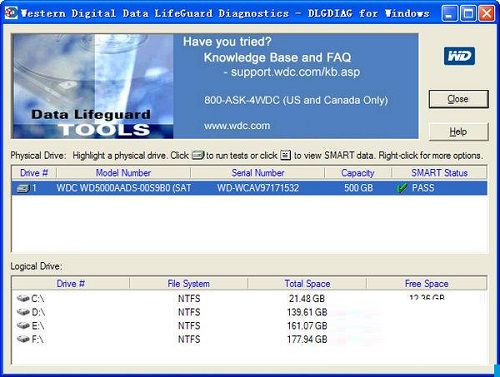The image size is (500, 377).
Task: Select the physical drive 1 disk icon
Action: [23, 188]
